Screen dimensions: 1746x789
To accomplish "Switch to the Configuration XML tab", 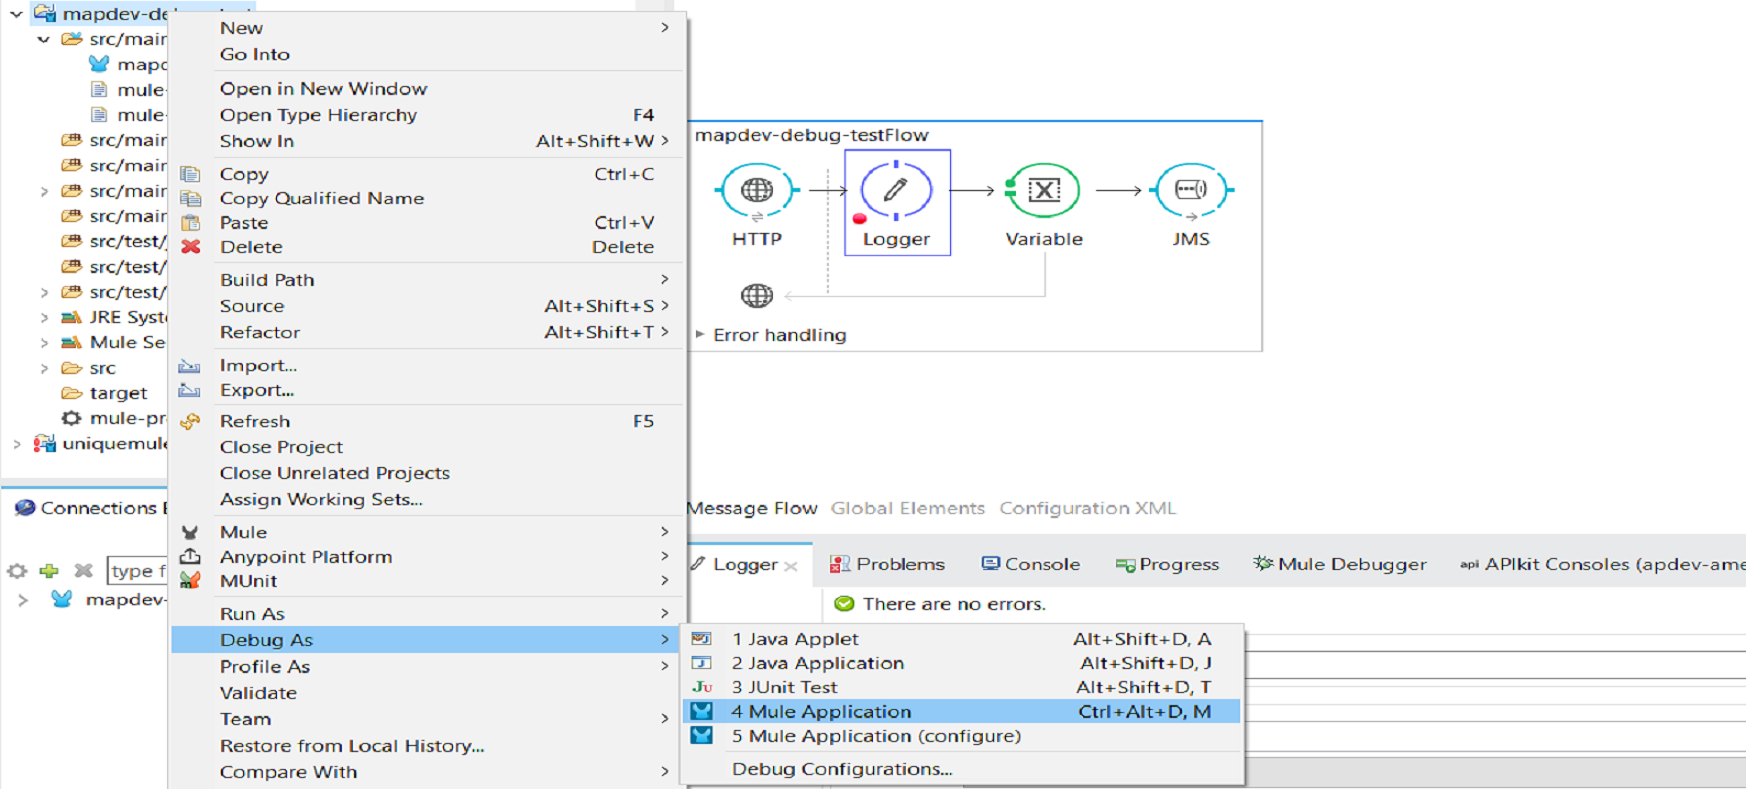I will coord(1087,508).
